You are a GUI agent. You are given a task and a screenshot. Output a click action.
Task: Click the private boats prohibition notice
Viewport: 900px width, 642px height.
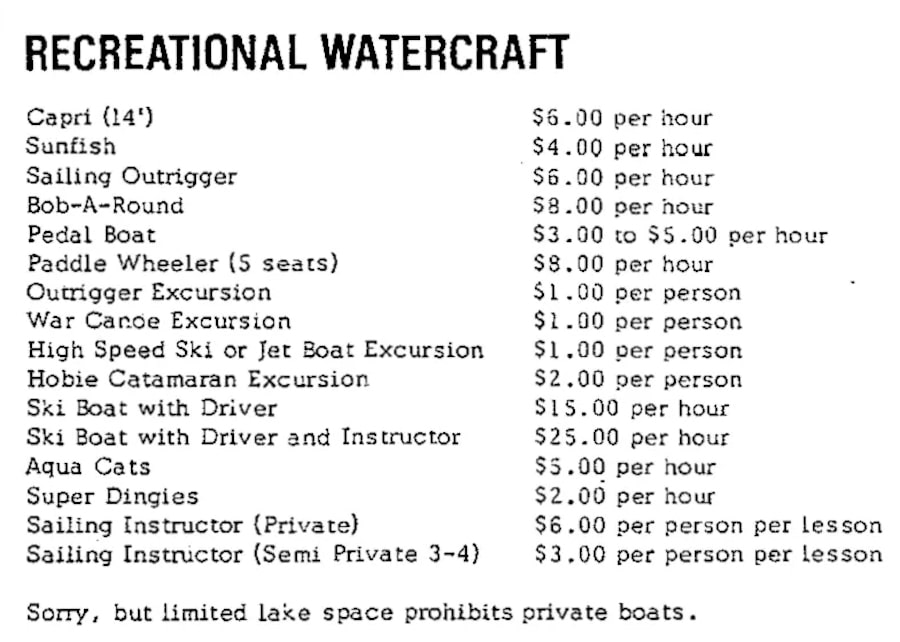point(360,611)
